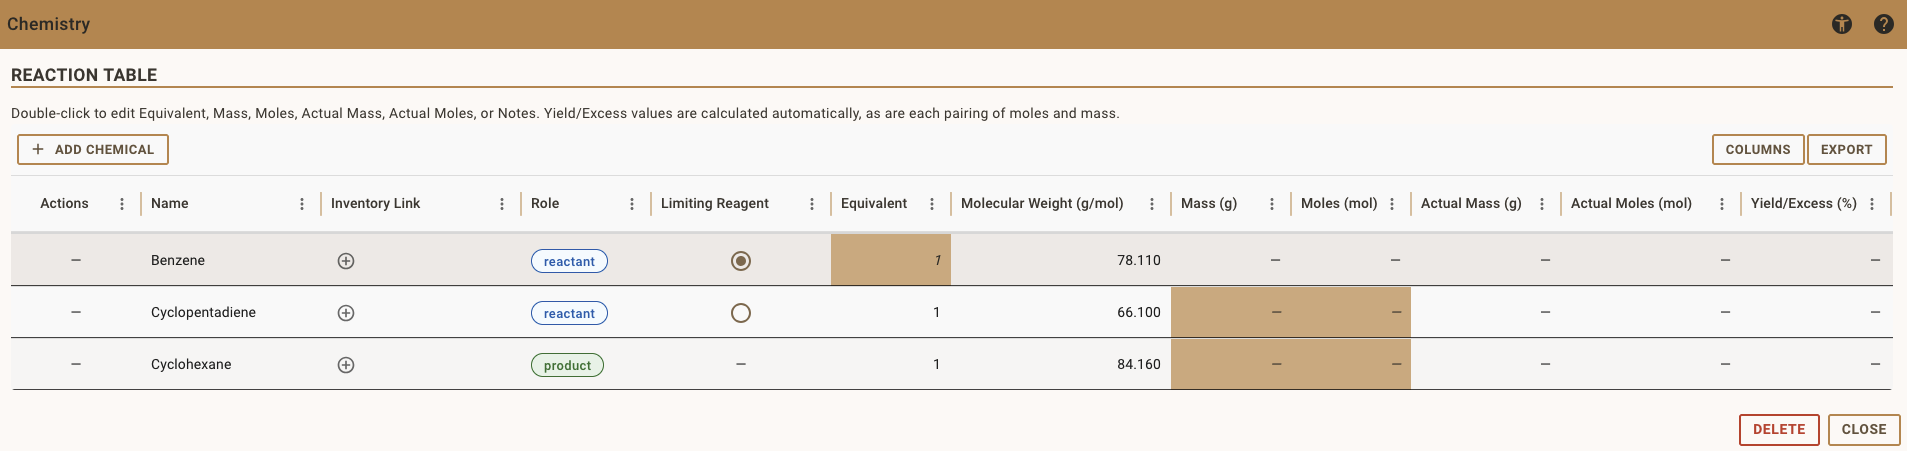Click the Cyclohexane product role tag
This screenshot has height=451, width=1907.
point(567,365)
